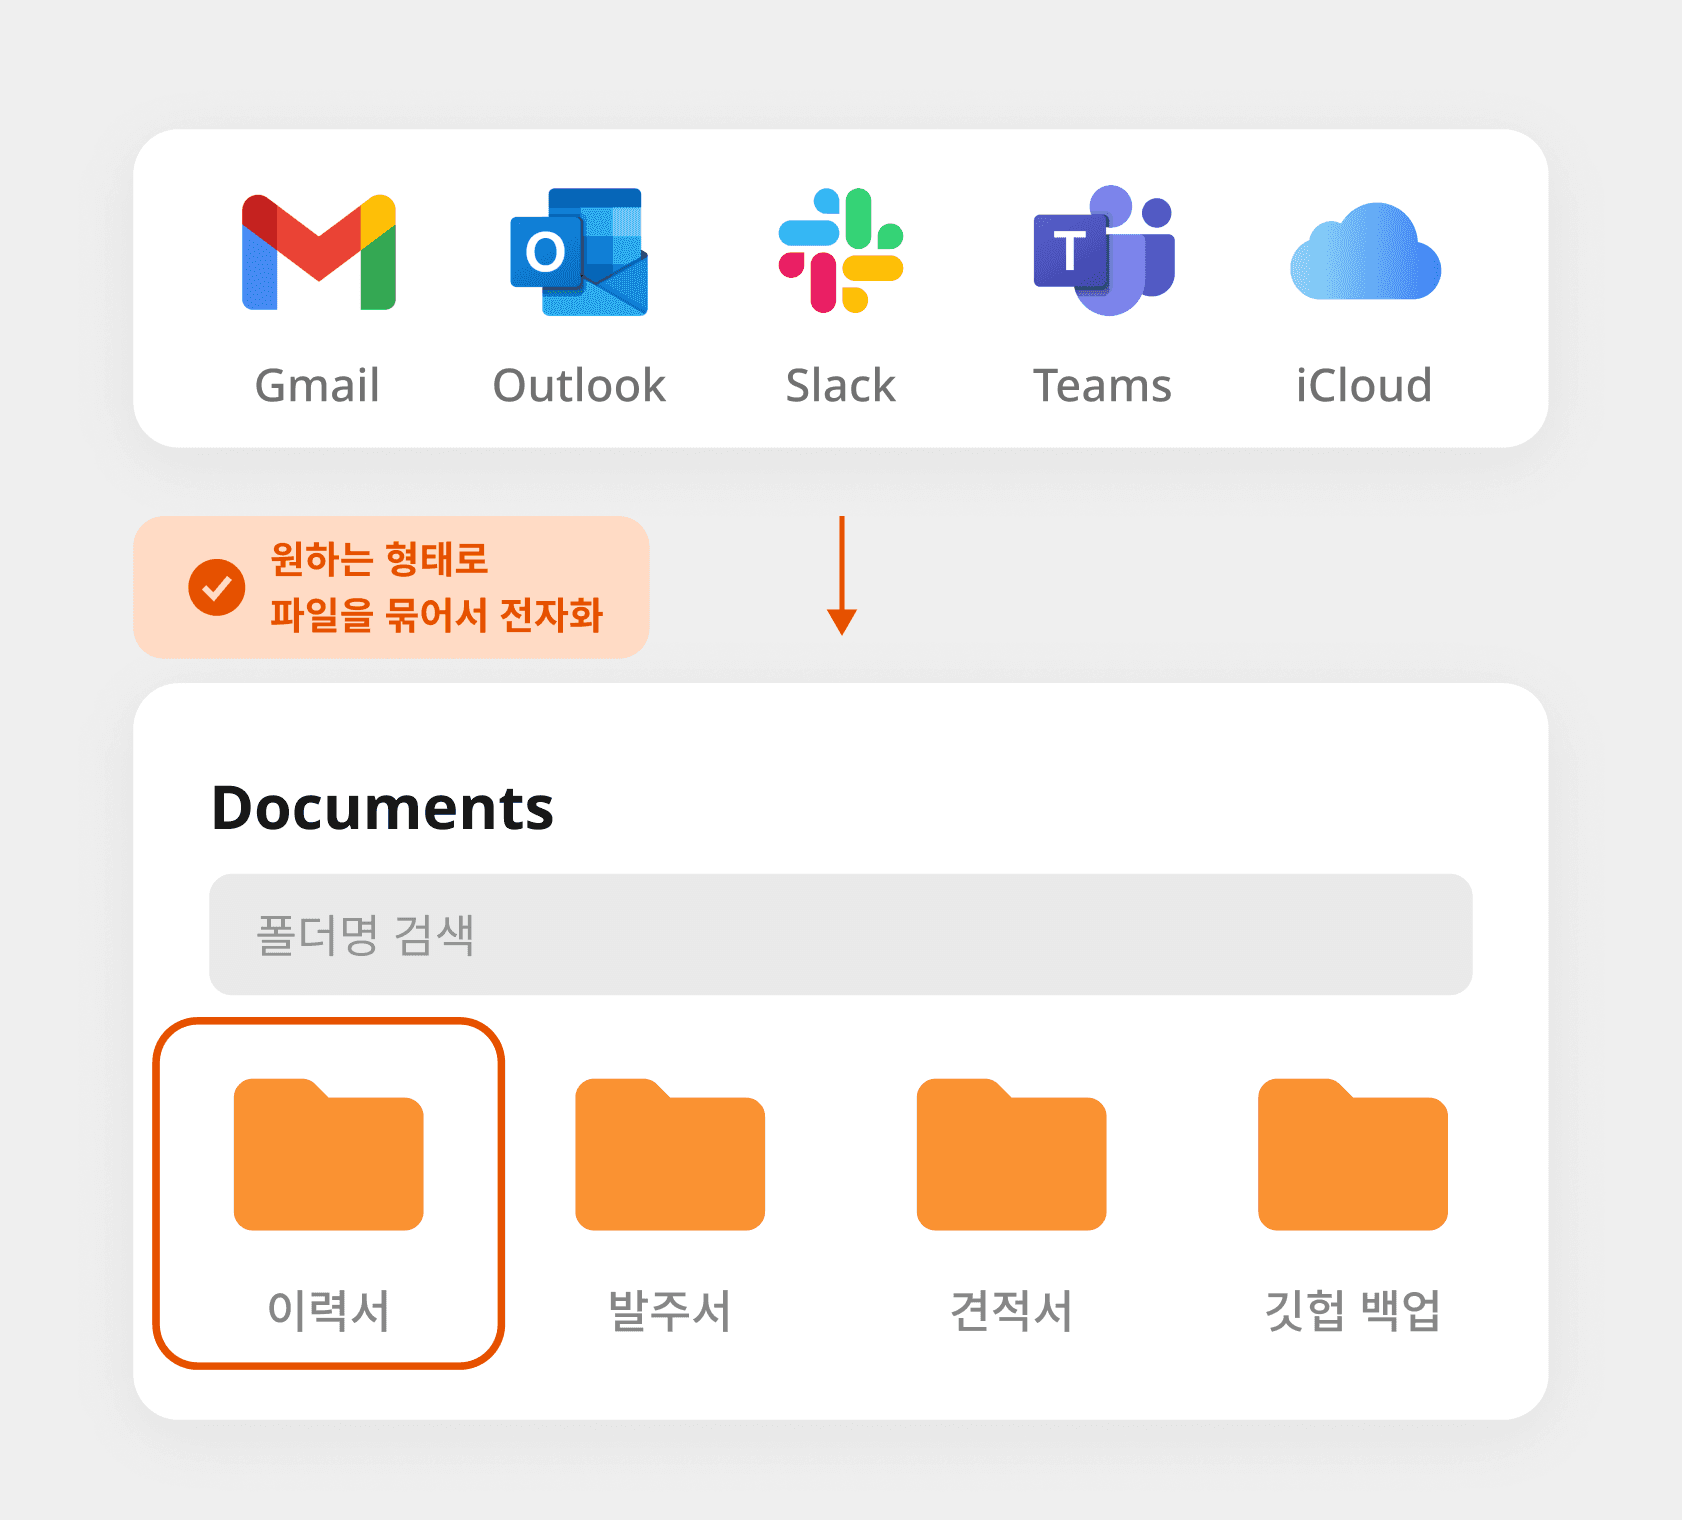
Task: Click the Slack text label
Action: pyautogui.click(x=841, y=386)
